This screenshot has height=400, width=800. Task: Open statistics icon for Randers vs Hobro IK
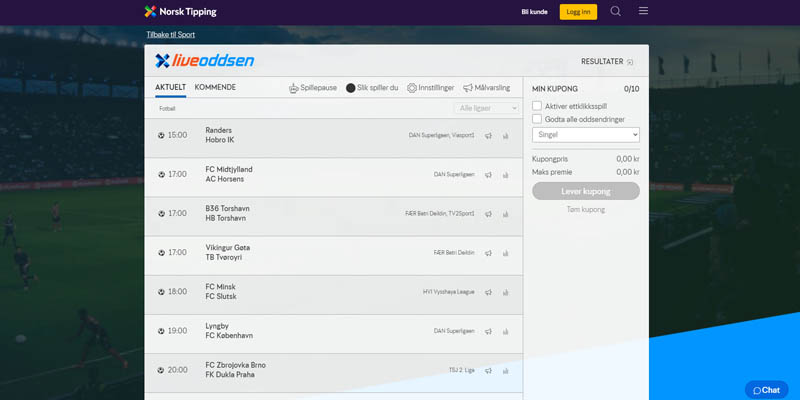506,136
